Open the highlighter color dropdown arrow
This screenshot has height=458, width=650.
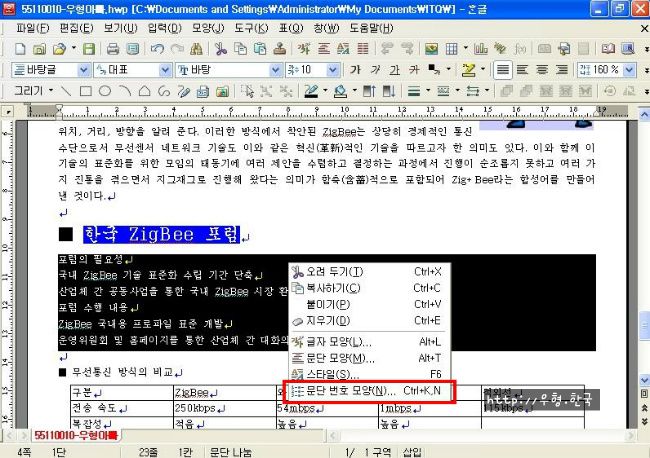pyautogui.click(x=483, y=69)
